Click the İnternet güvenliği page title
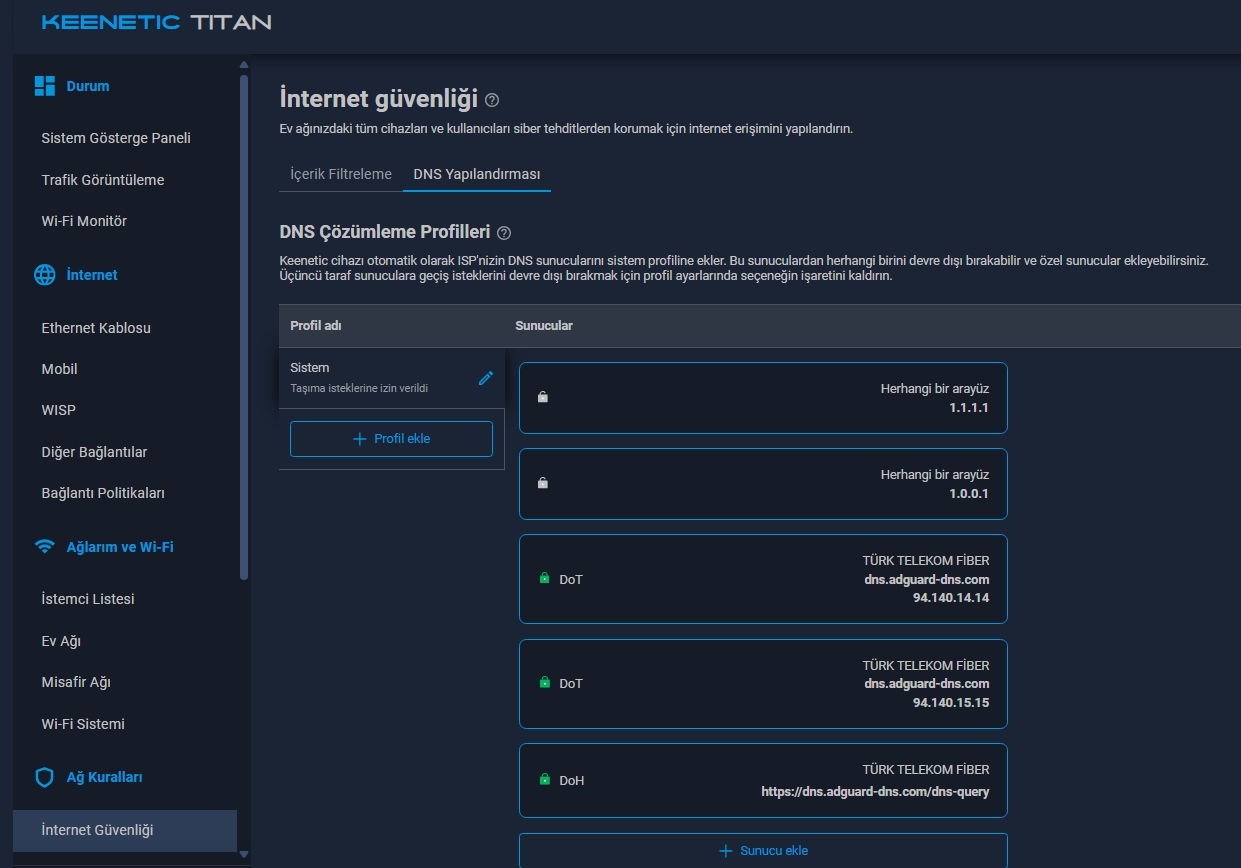Screen dimensions: 1241x868 (x=378, y=98)
